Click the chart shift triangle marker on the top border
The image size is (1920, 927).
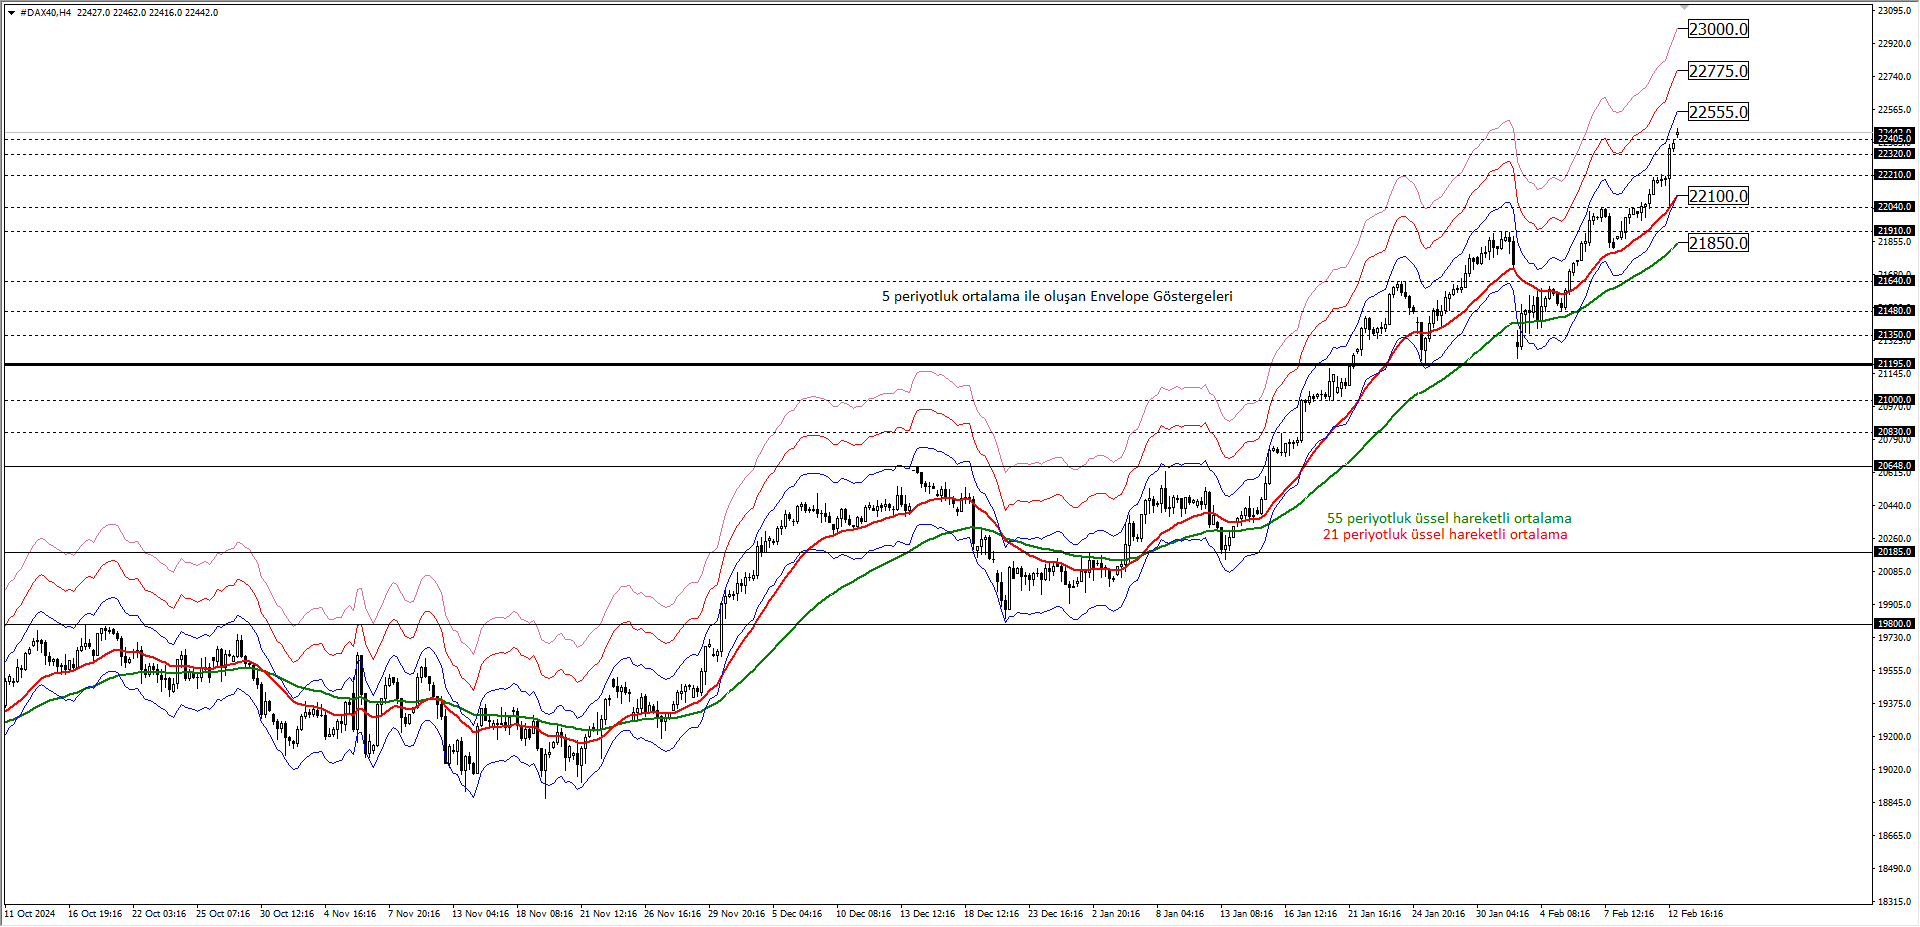(x=1684, y=7)
